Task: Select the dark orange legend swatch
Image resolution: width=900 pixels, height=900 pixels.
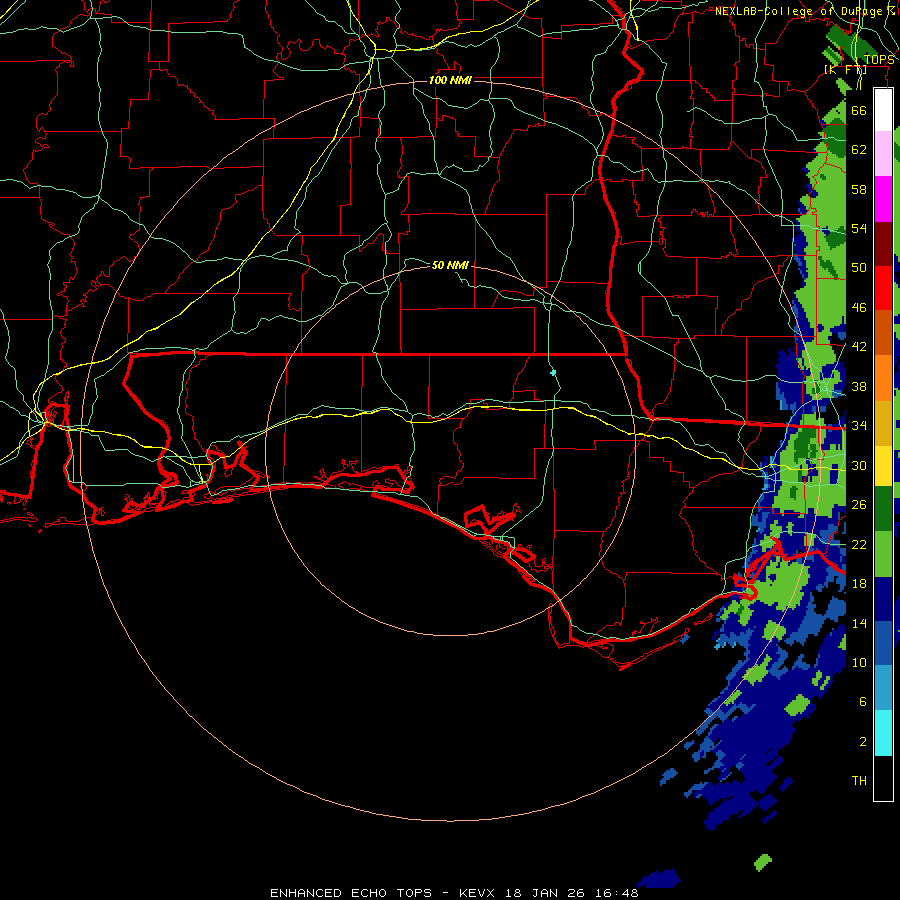Action: coord(883,333)
